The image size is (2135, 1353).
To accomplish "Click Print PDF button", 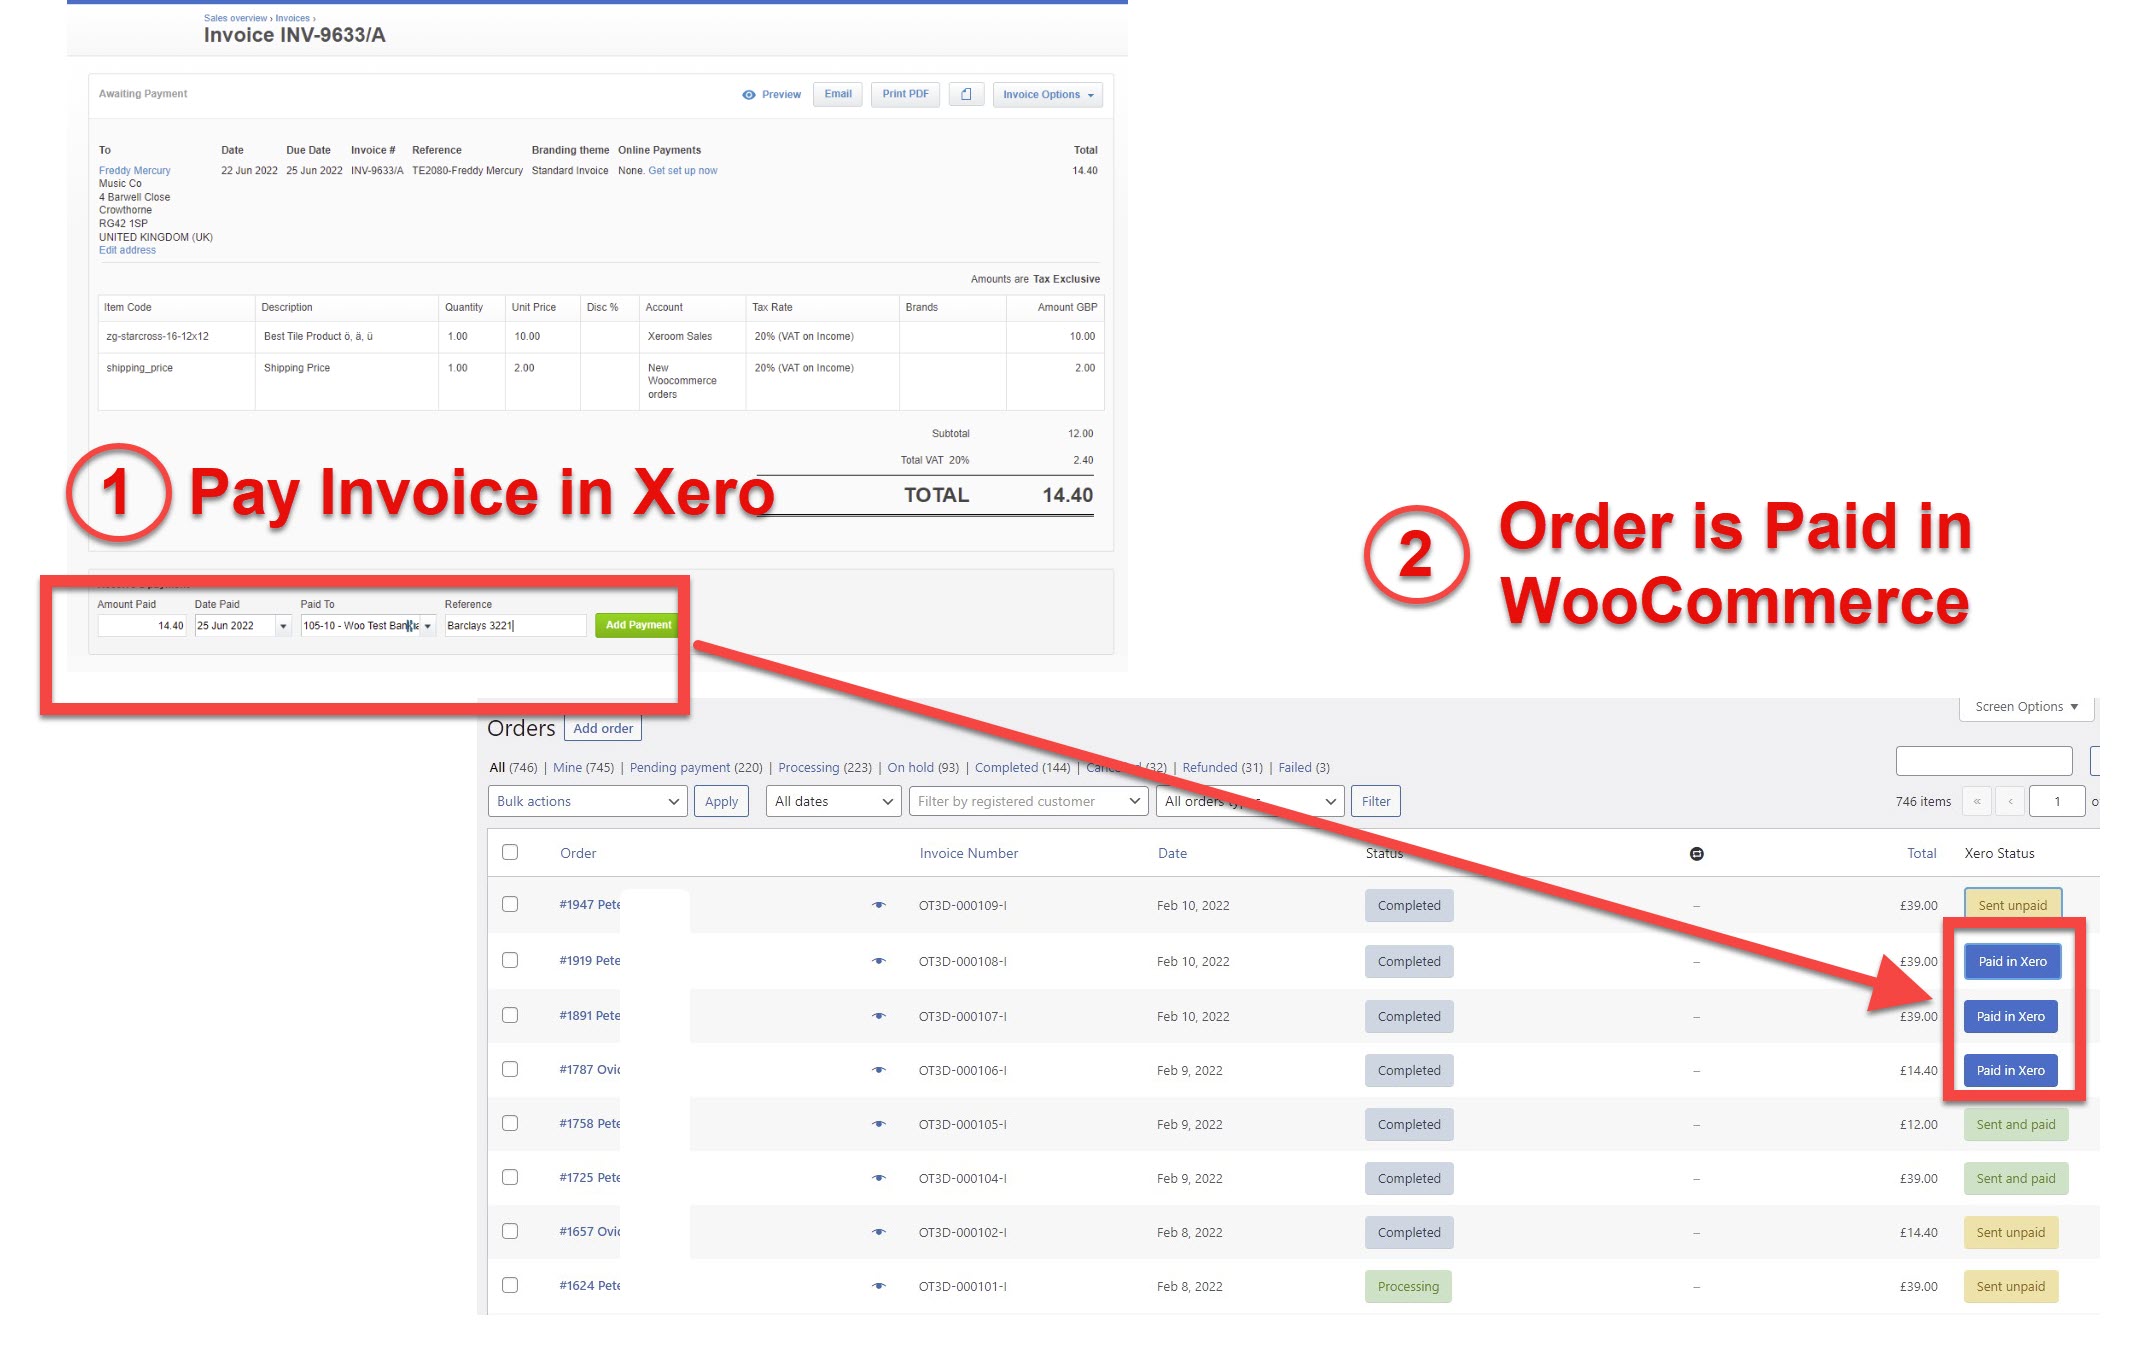I will (x=905, y=94).
